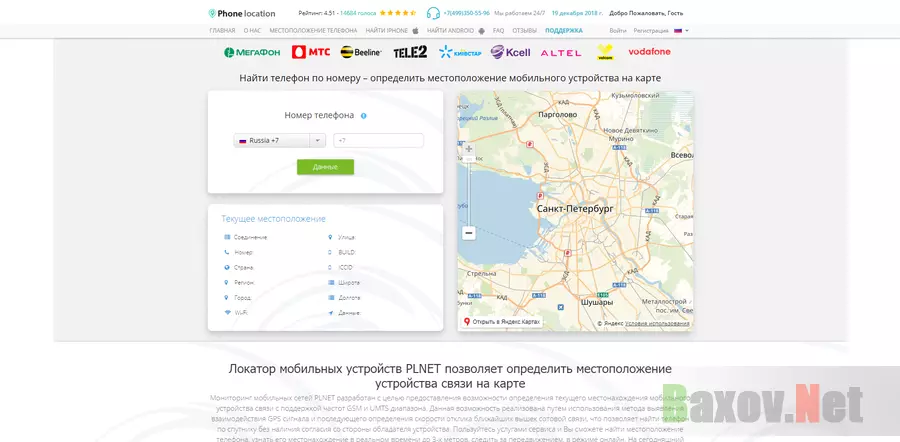Screen dimensions: 900x442
Task: Open the Russia +7 country code dropdown
Action: 280,141
